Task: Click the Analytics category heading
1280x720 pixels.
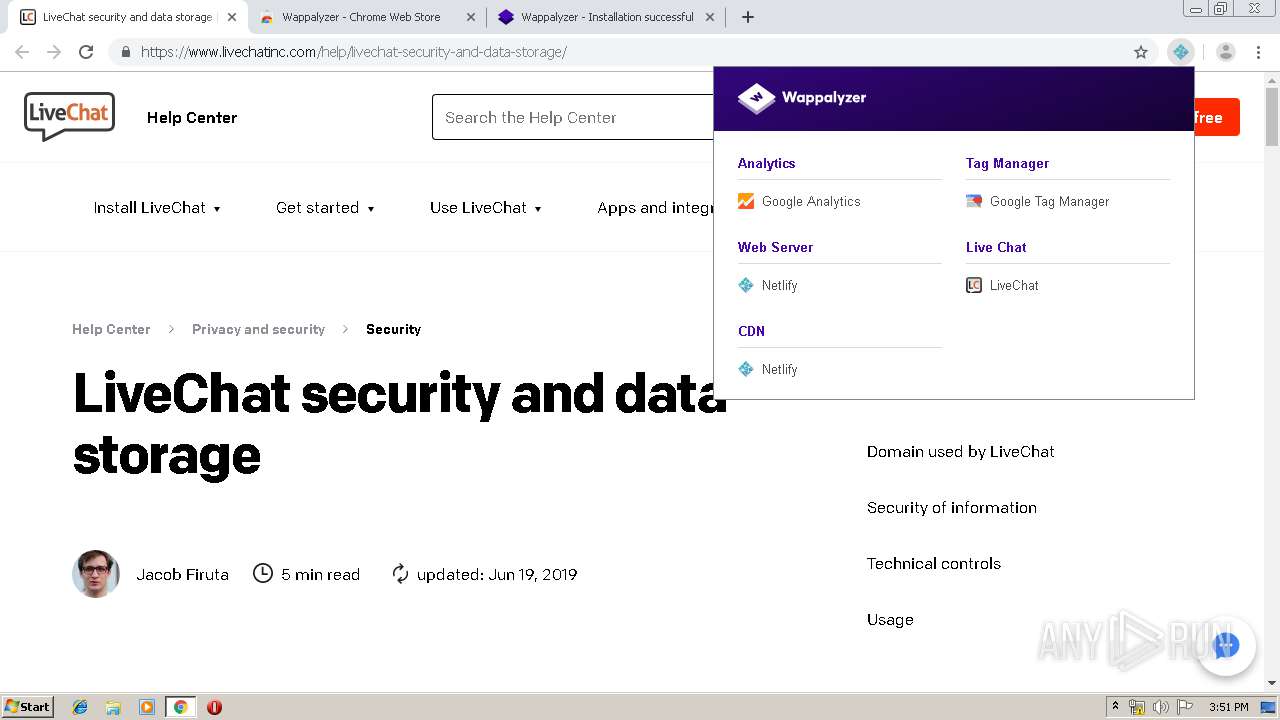Action: (x=766, y=163)
